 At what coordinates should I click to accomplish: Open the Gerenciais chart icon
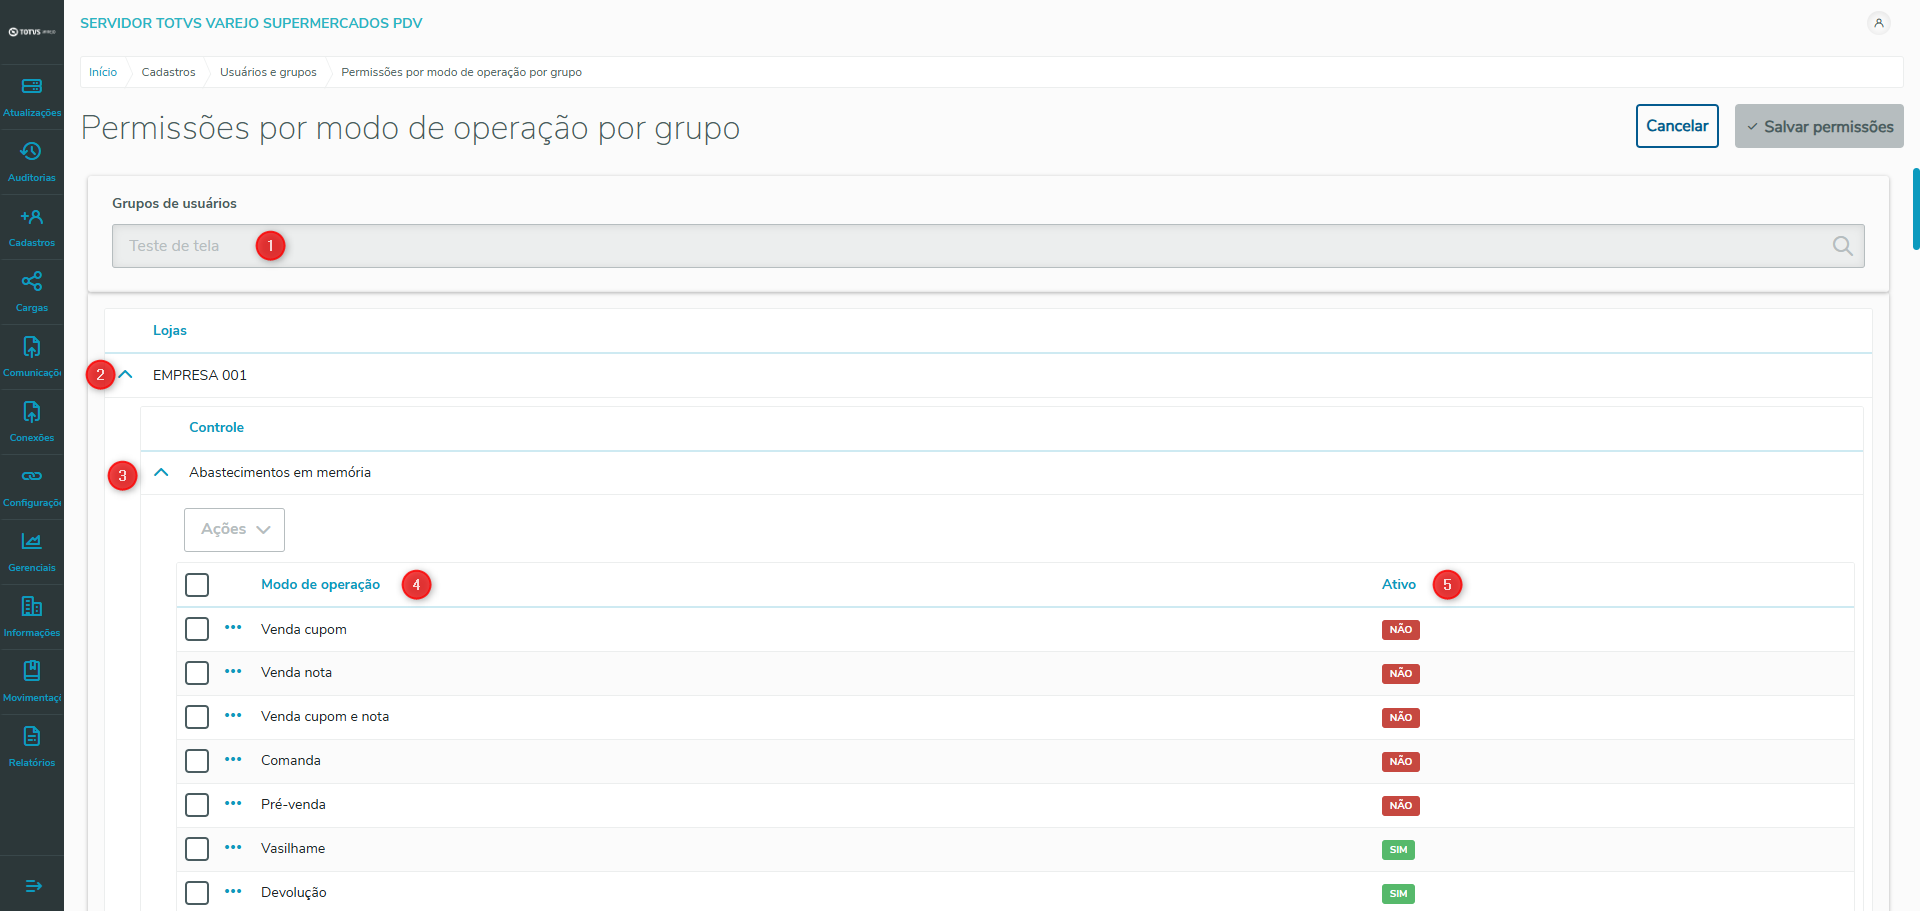[x=32, y=542]
